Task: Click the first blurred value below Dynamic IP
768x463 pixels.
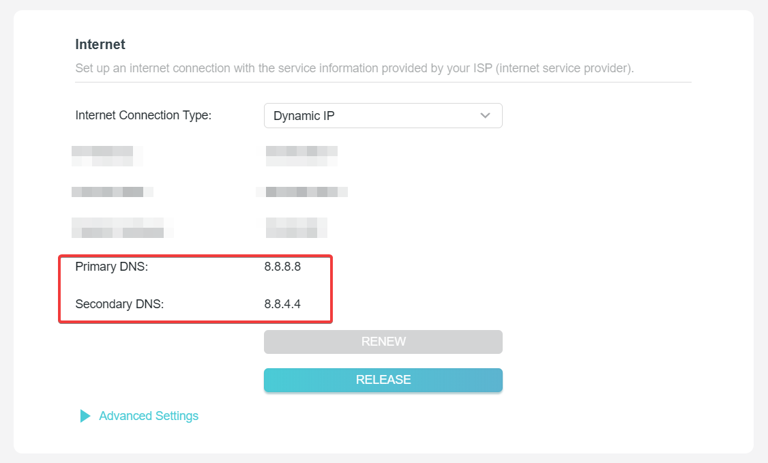Action: point(301,154)
